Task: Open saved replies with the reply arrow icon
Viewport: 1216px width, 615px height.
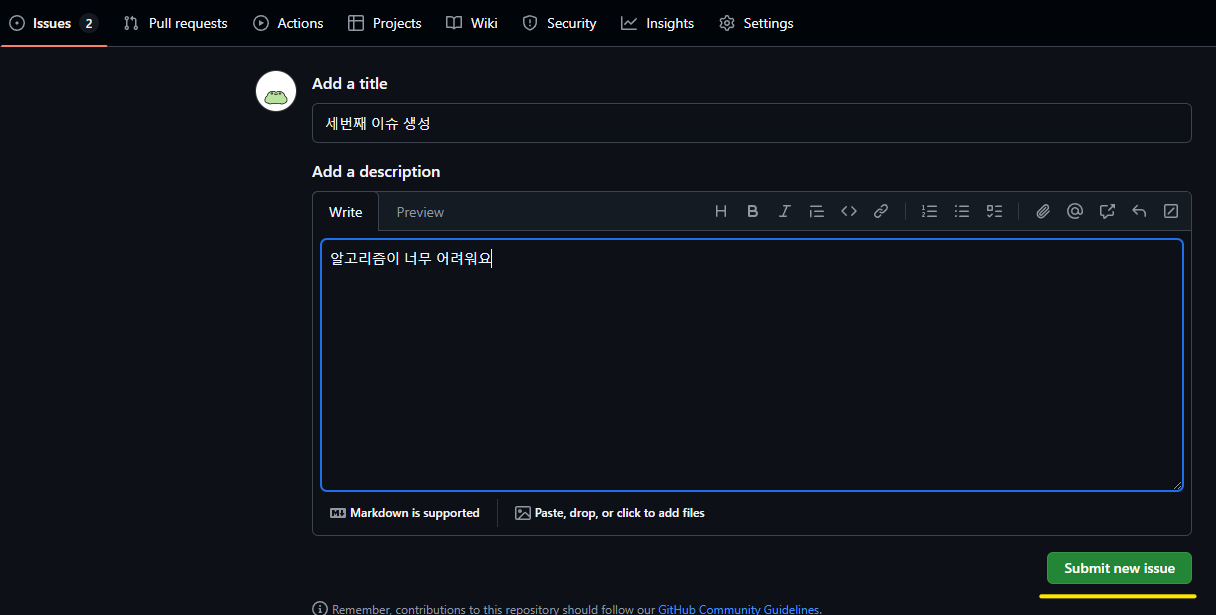Action: pos(1138,211)
